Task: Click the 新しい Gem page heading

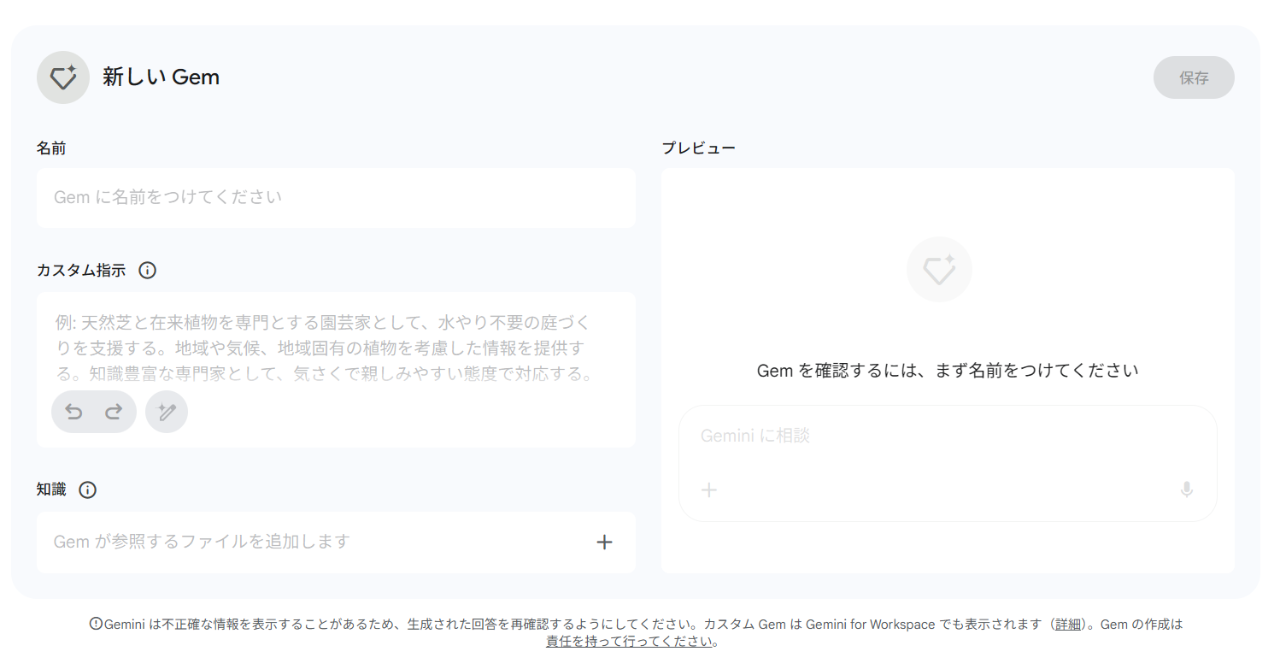Action: pos(161,78)
